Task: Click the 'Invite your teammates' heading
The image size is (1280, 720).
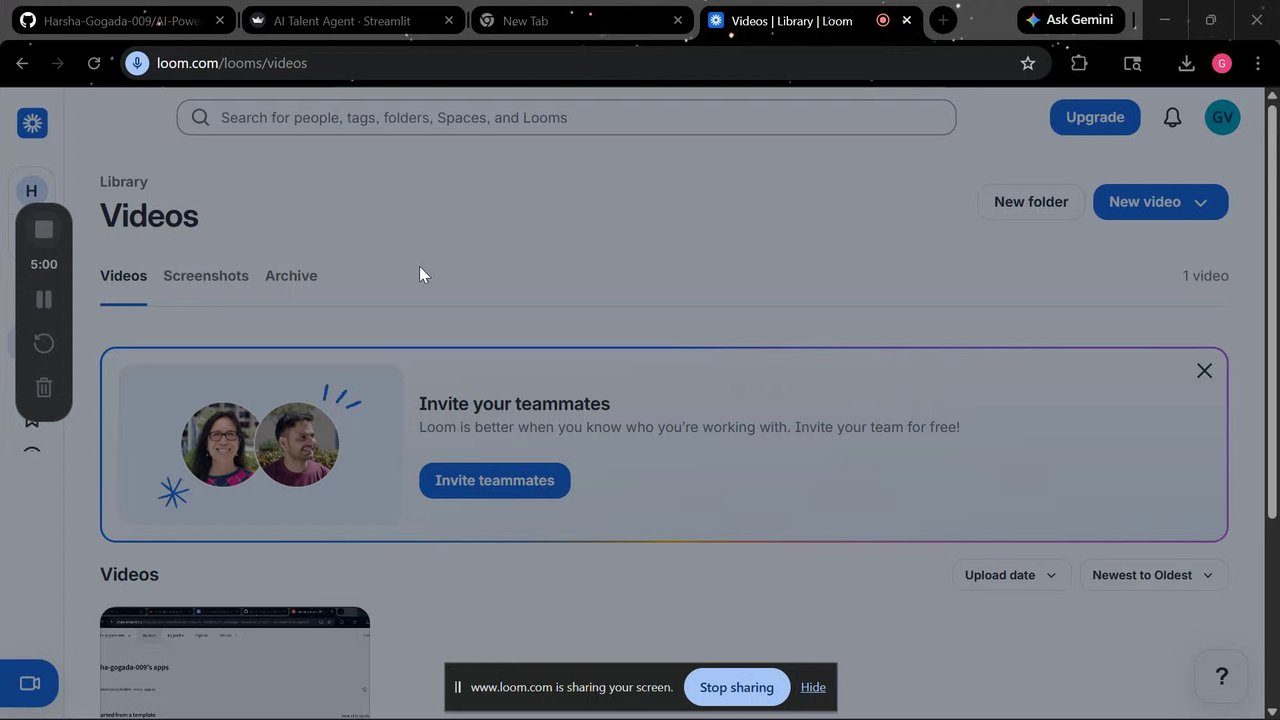Action: pos(514,404)
